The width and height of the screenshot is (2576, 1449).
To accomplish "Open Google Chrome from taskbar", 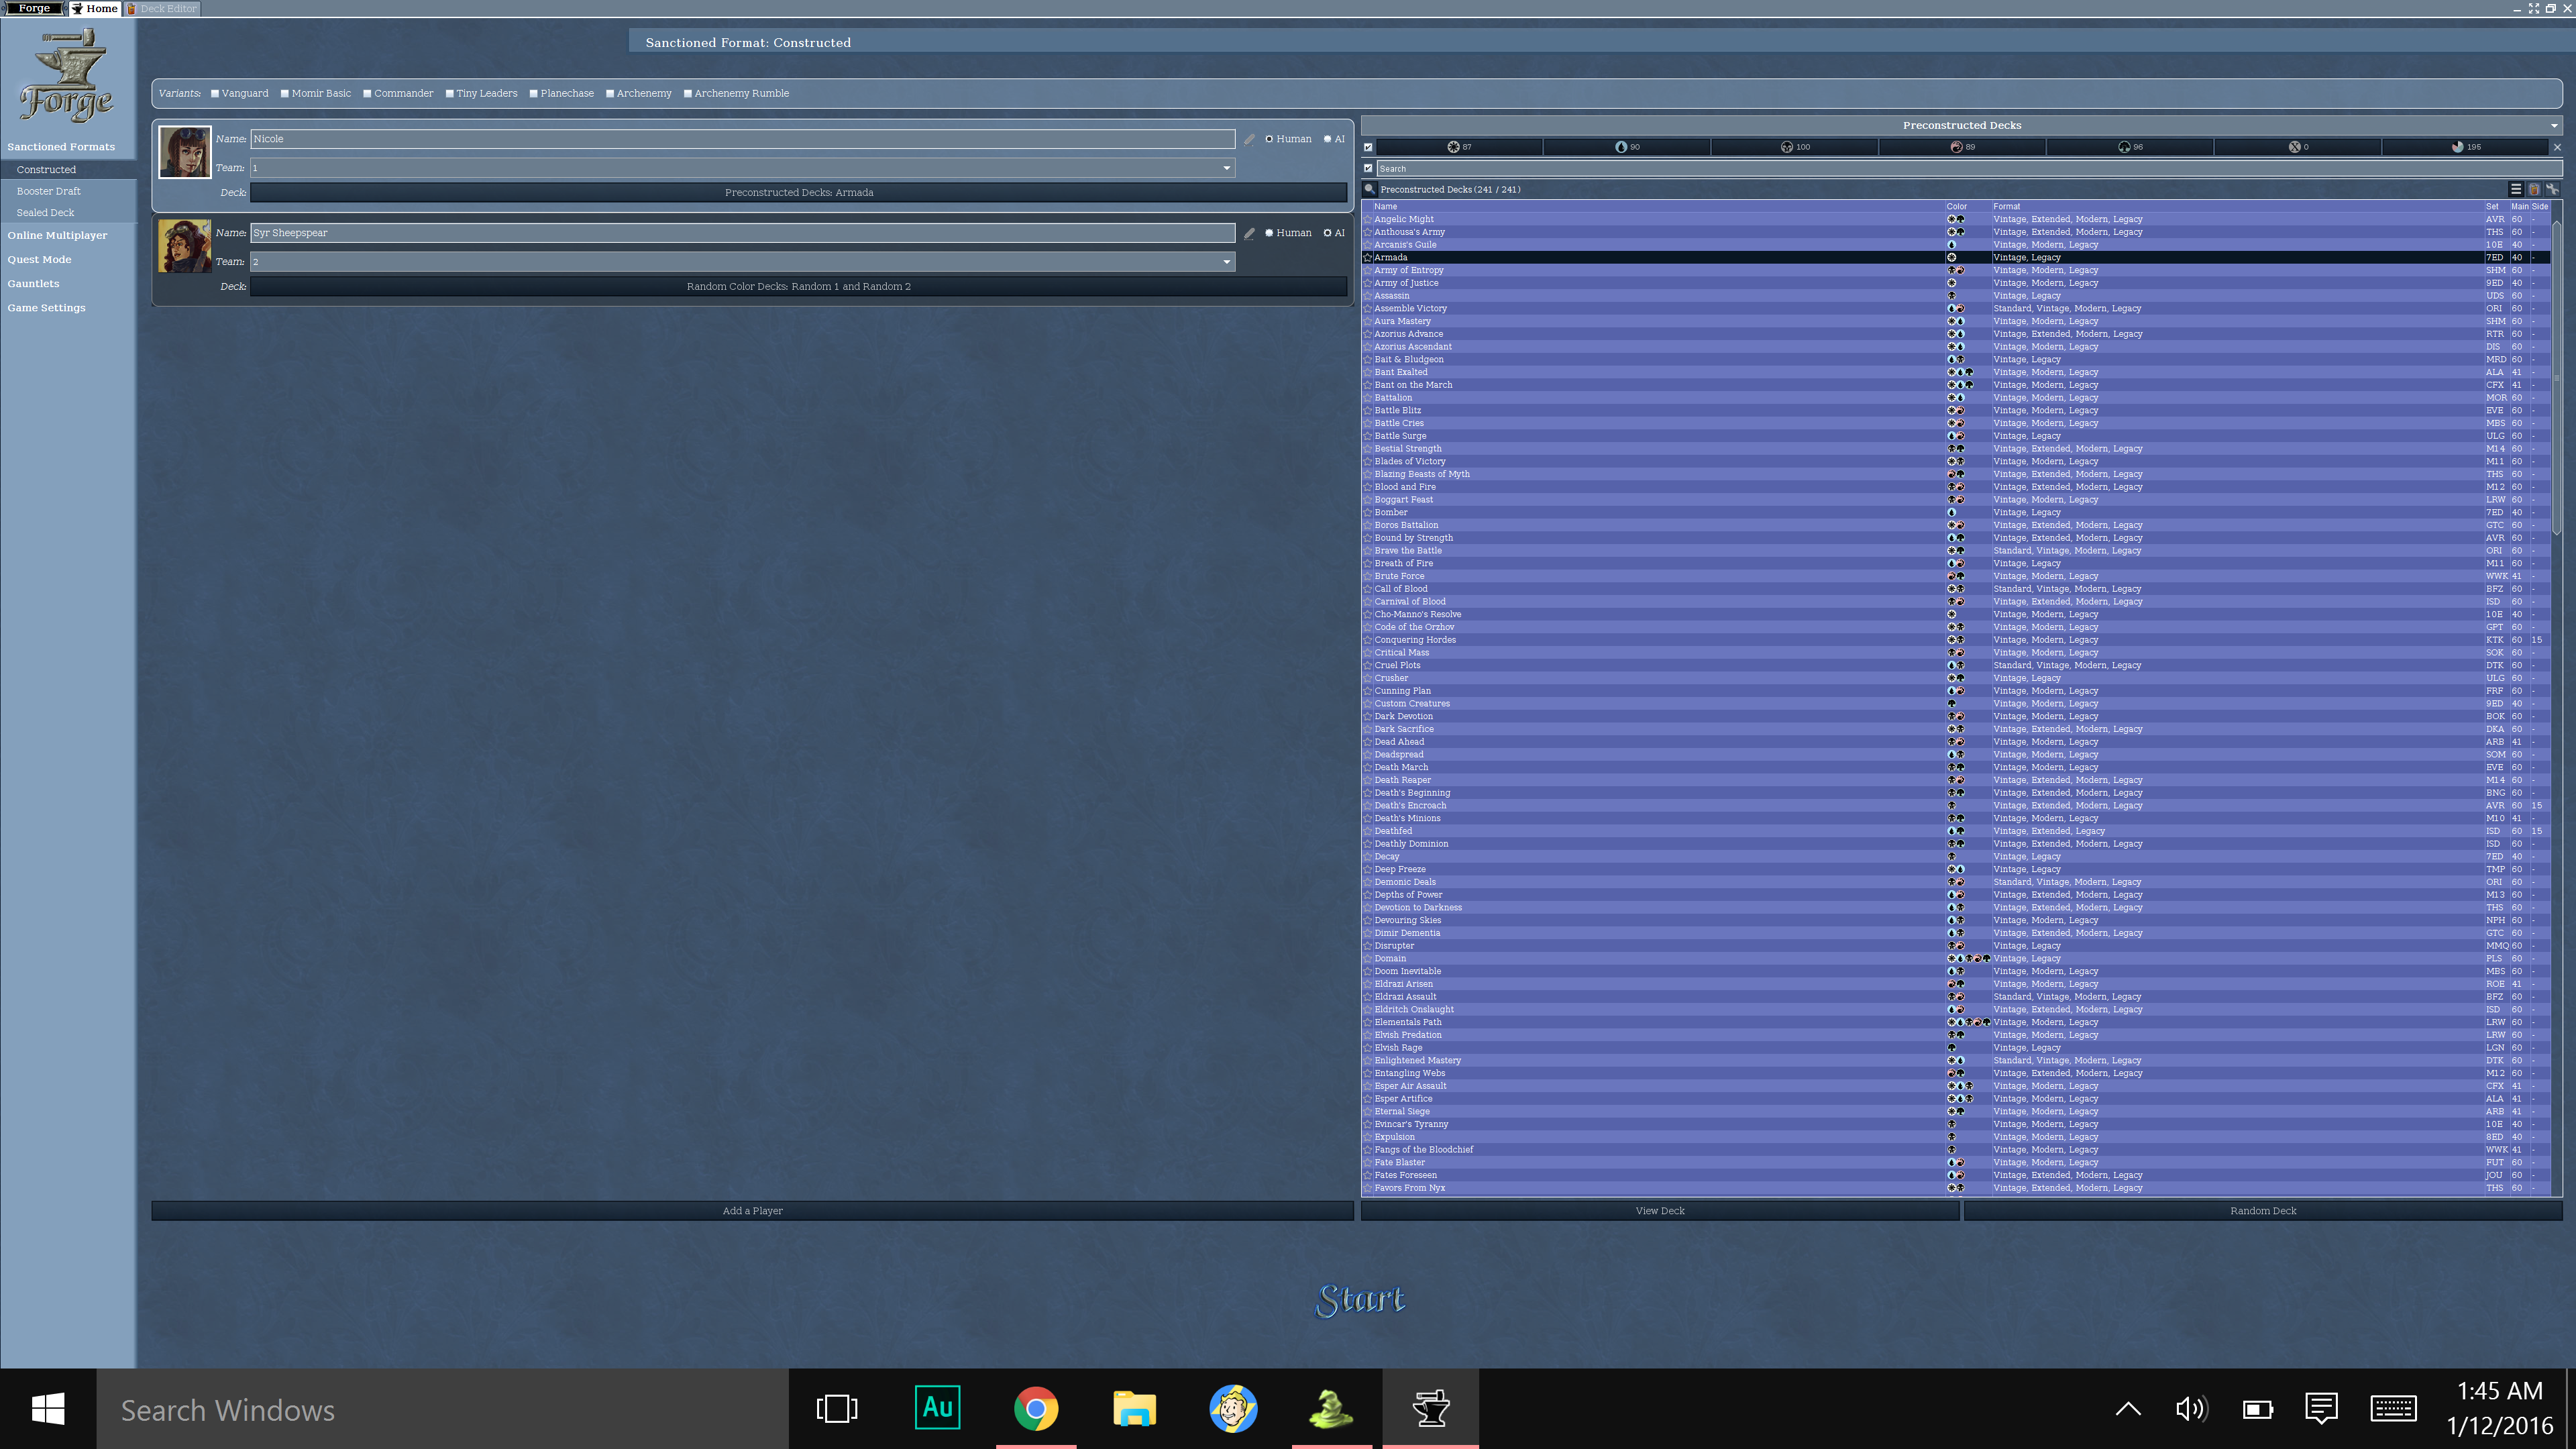I will (1035, 1408).
